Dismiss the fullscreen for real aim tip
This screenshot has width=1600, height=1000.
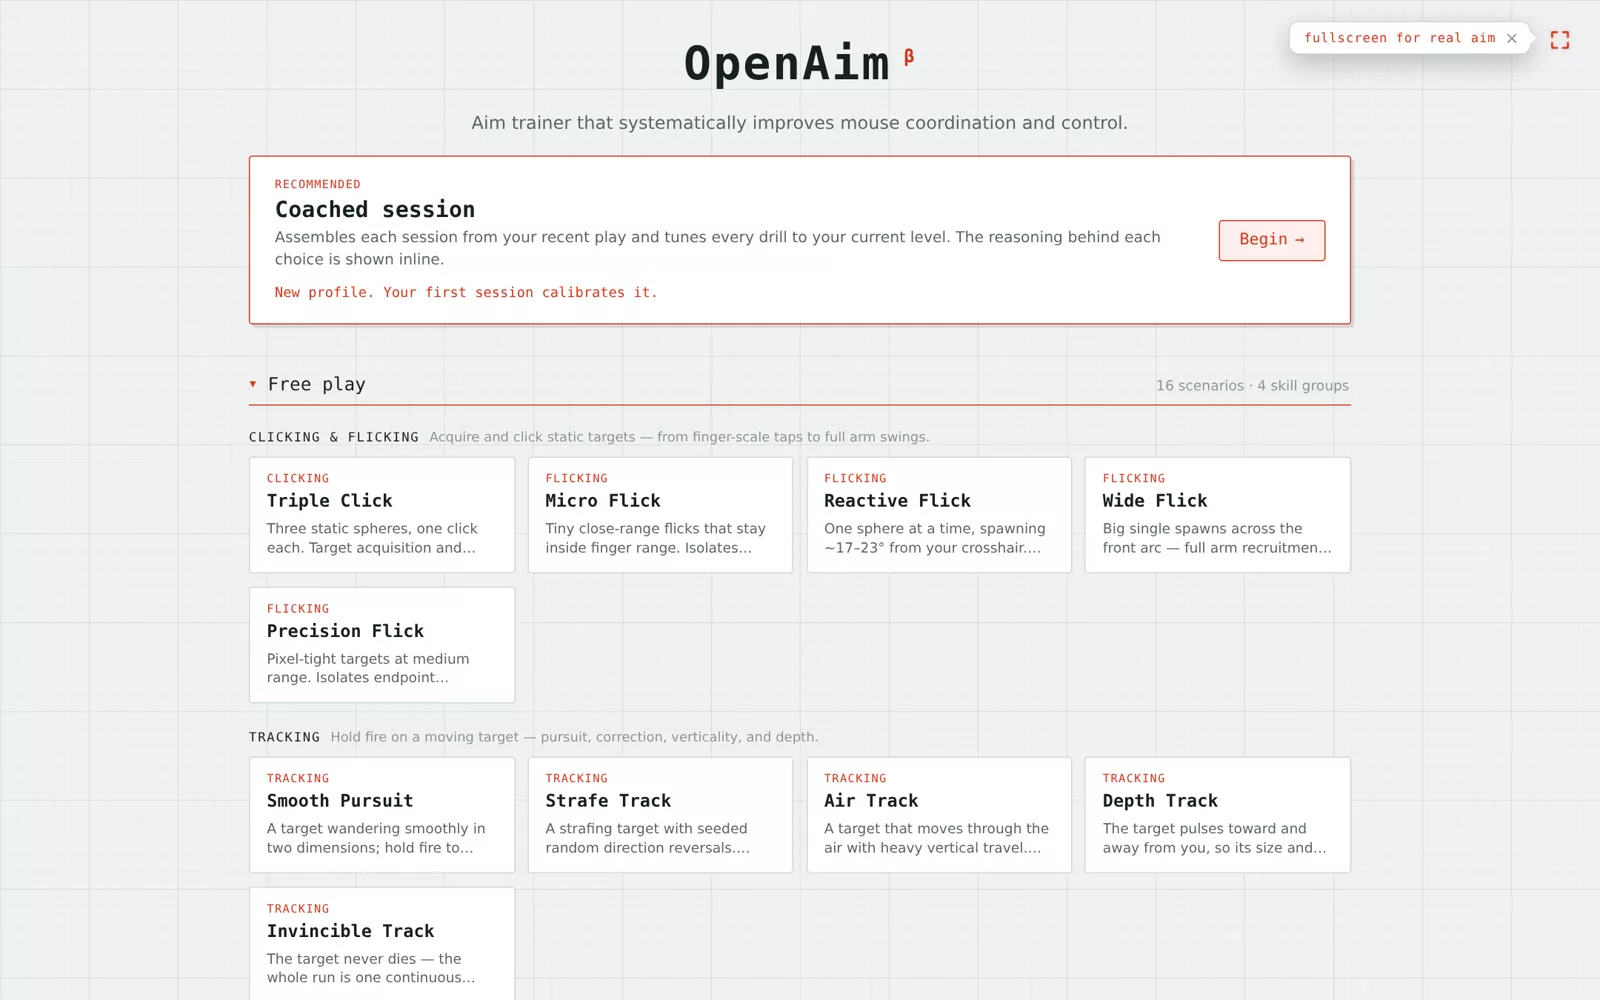click(1512, 38)
